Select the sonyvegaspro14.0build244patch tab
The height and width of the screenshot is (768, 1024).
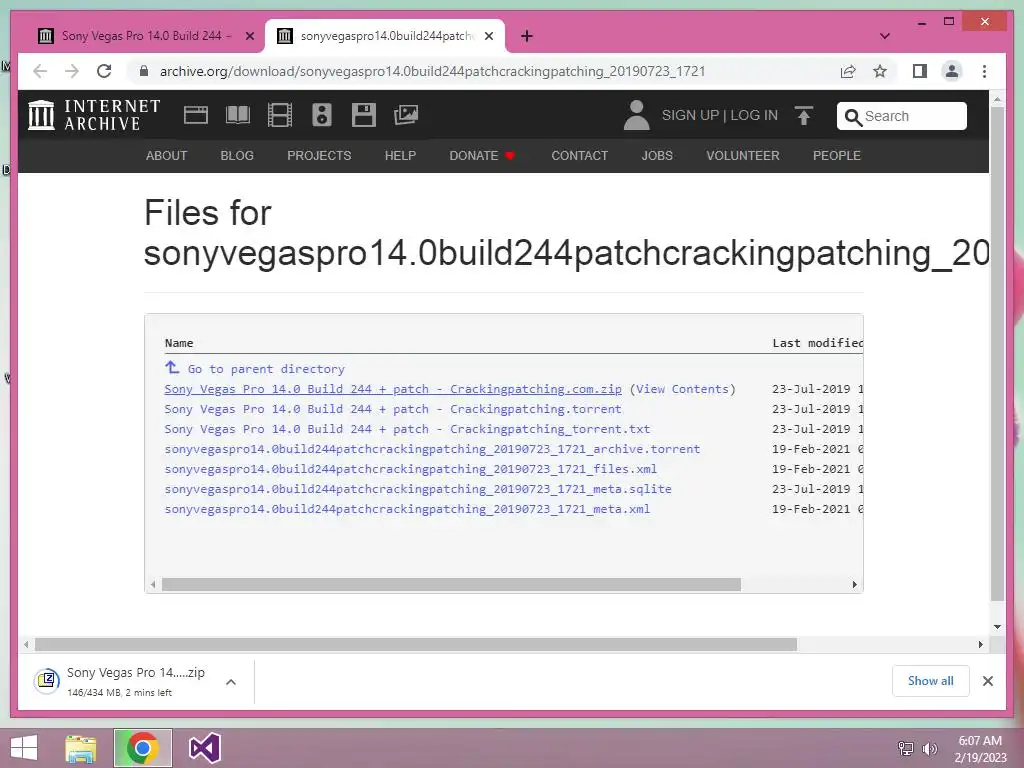(385, 36)
